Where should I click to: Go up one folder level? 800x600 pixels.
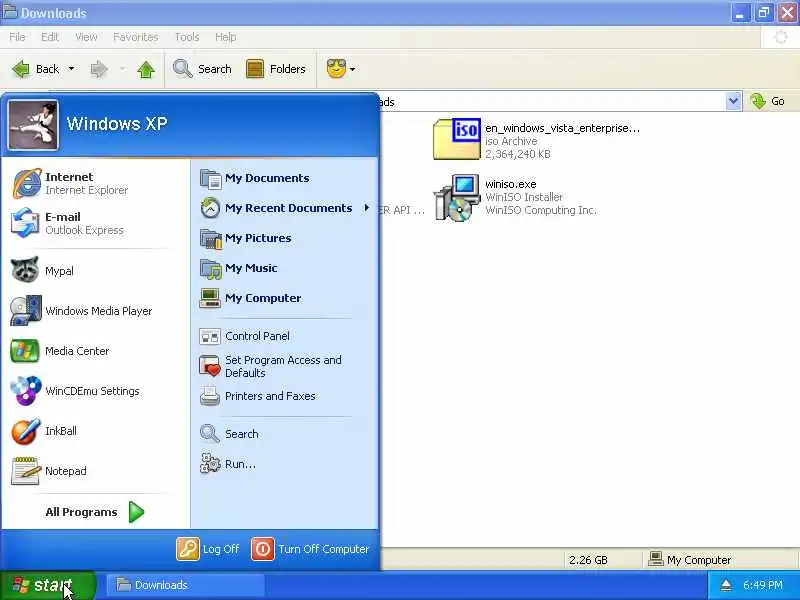(x=146, y=69)
